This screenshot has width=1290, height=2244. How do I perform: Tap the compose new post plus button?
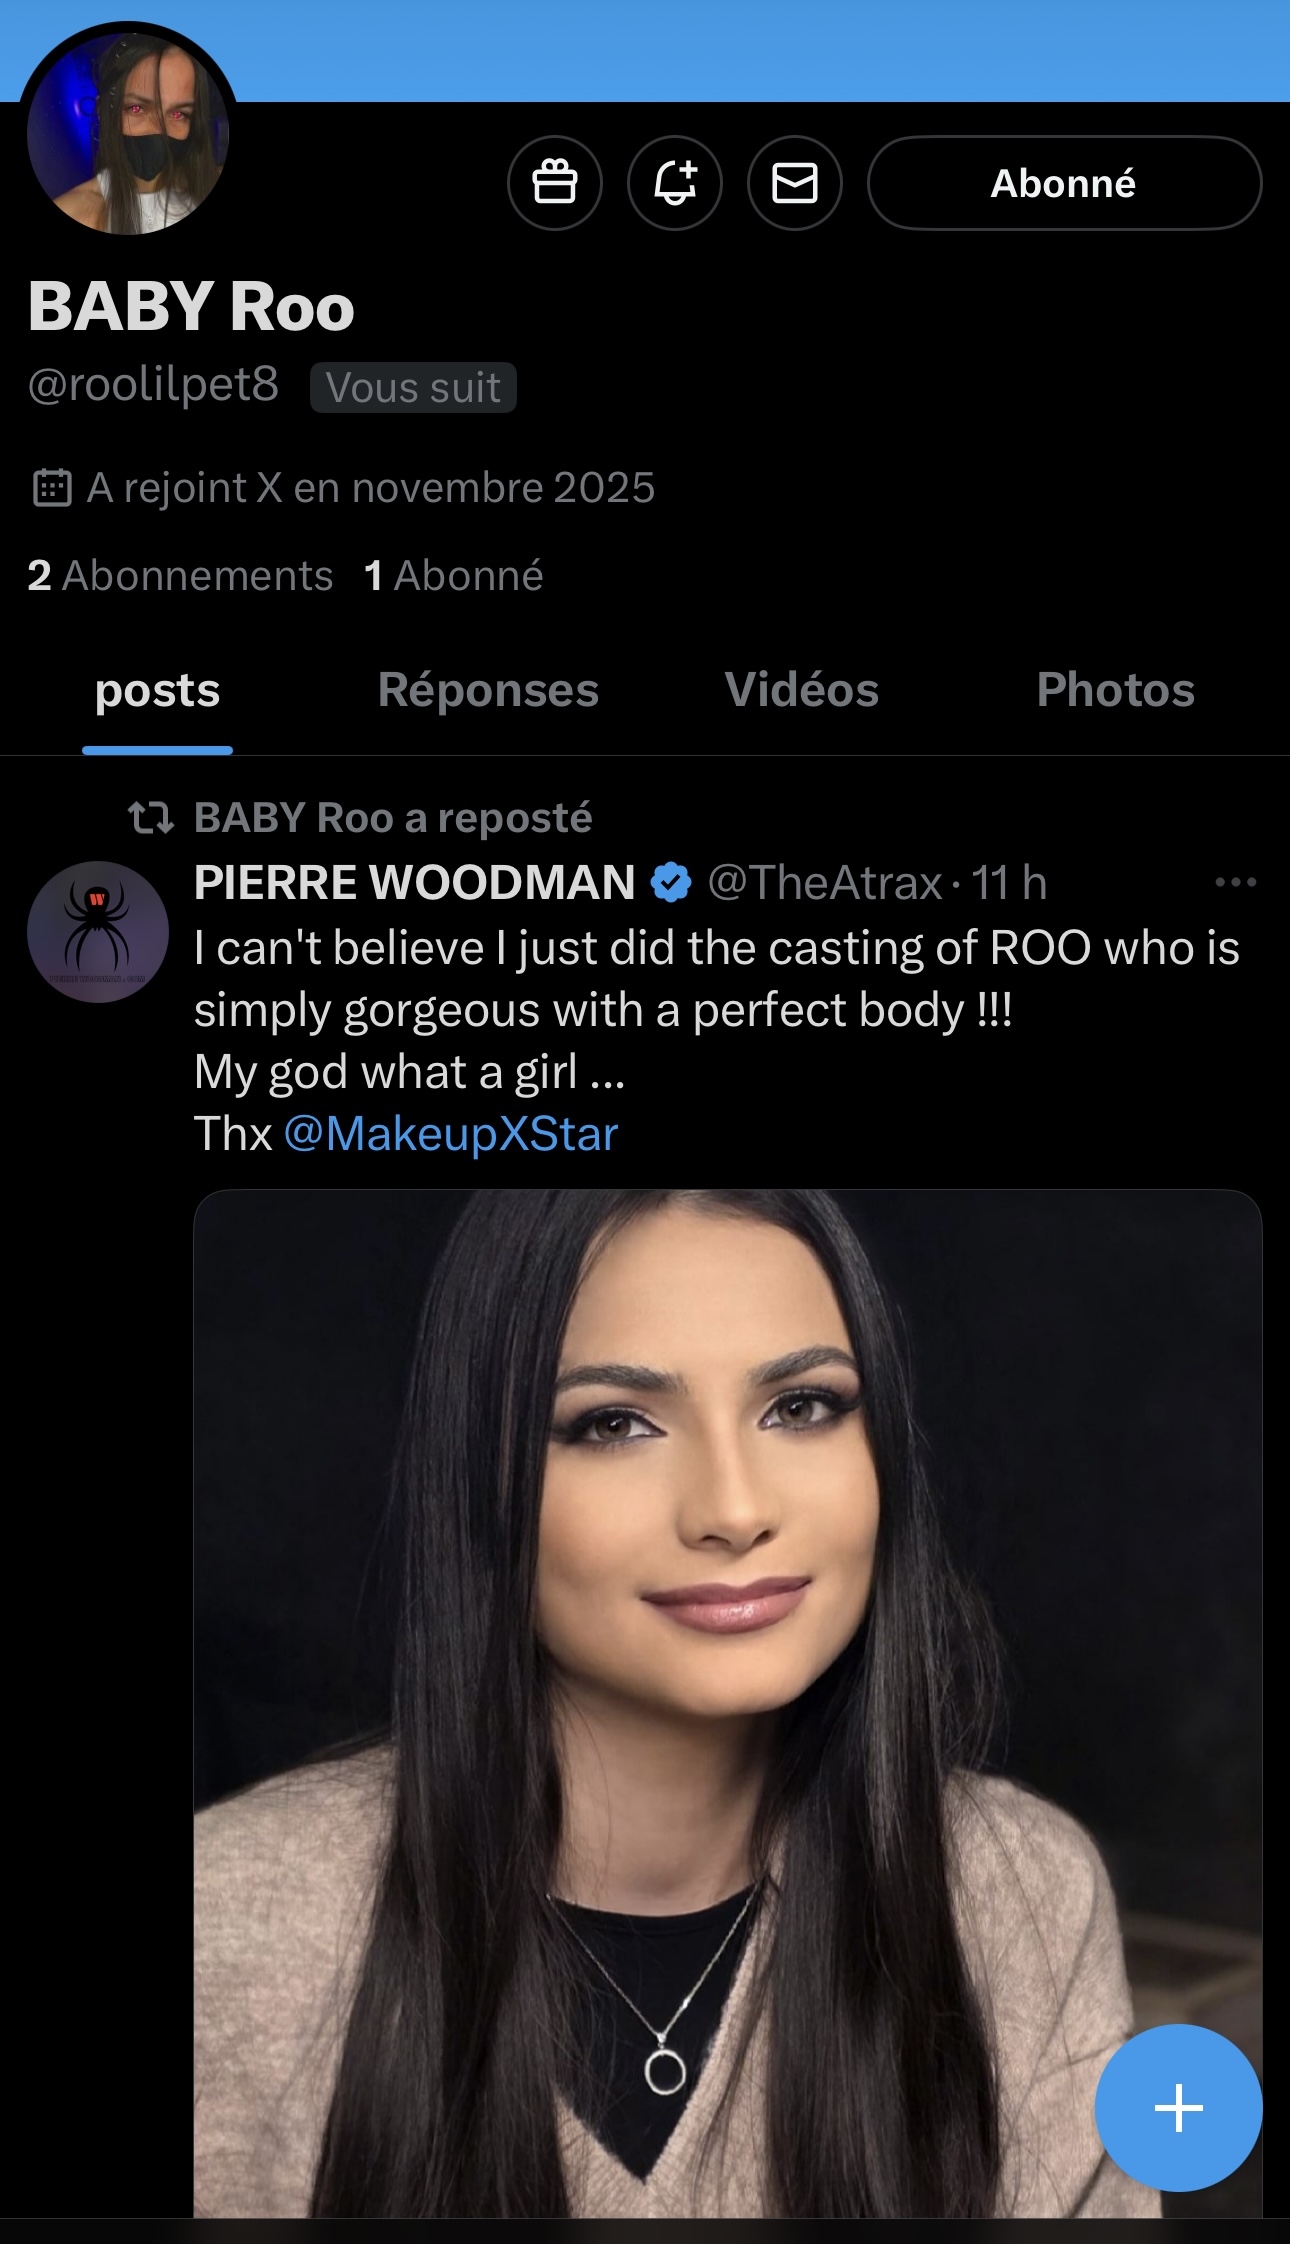[1178, 2108]
